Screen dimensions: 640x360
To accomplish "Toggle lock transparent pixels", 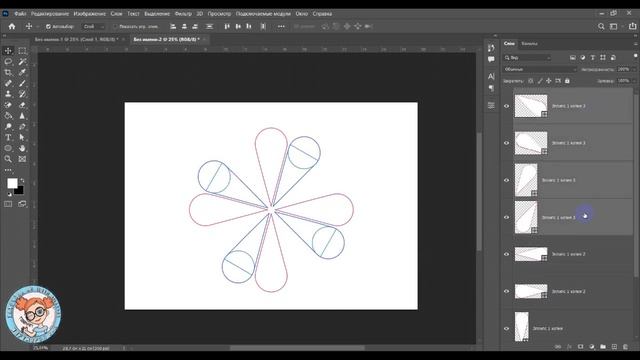I will (x=530, y=81).
